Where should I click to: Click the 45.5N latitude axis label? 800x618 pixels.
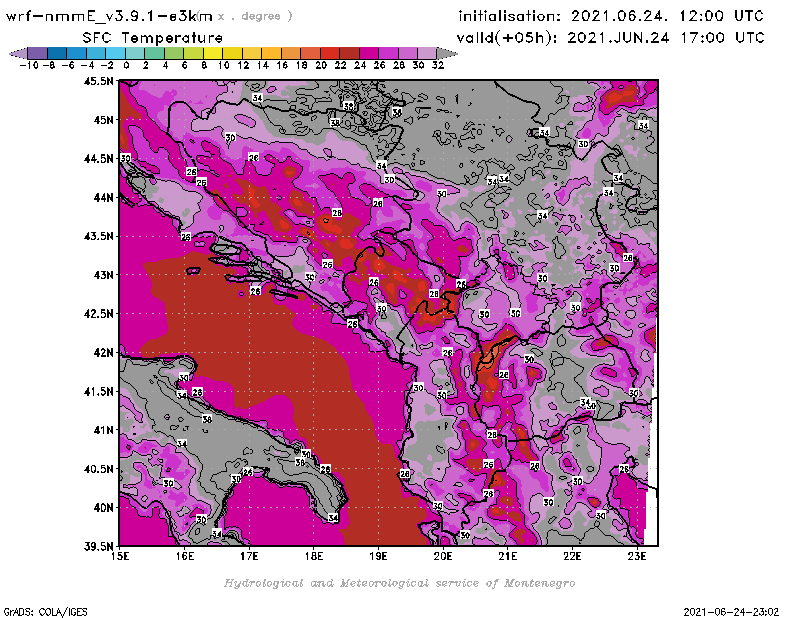99,81
